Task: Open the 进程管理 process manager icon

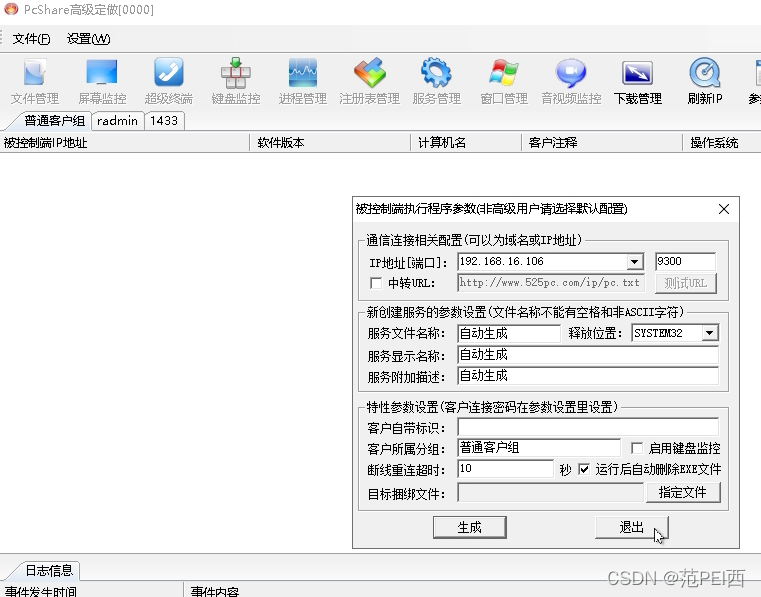Action: coord(303,81)
